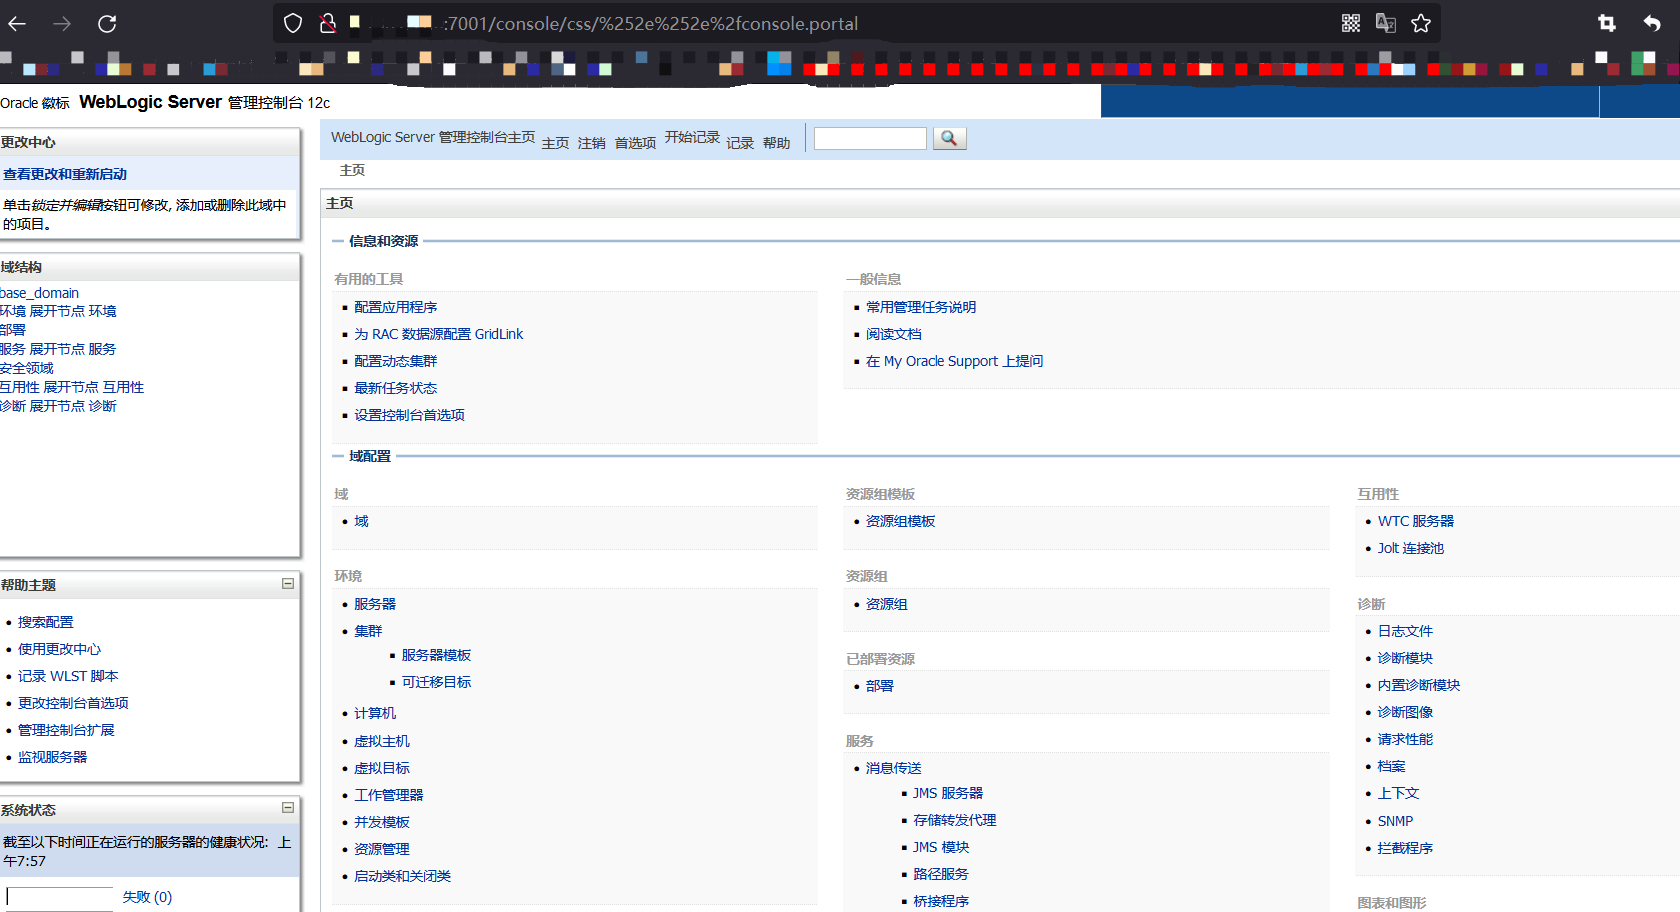Viewport: 1680px width, 912px height.
Task: Open SNMP link under 诊断
Action: (x=1395, y=821)
